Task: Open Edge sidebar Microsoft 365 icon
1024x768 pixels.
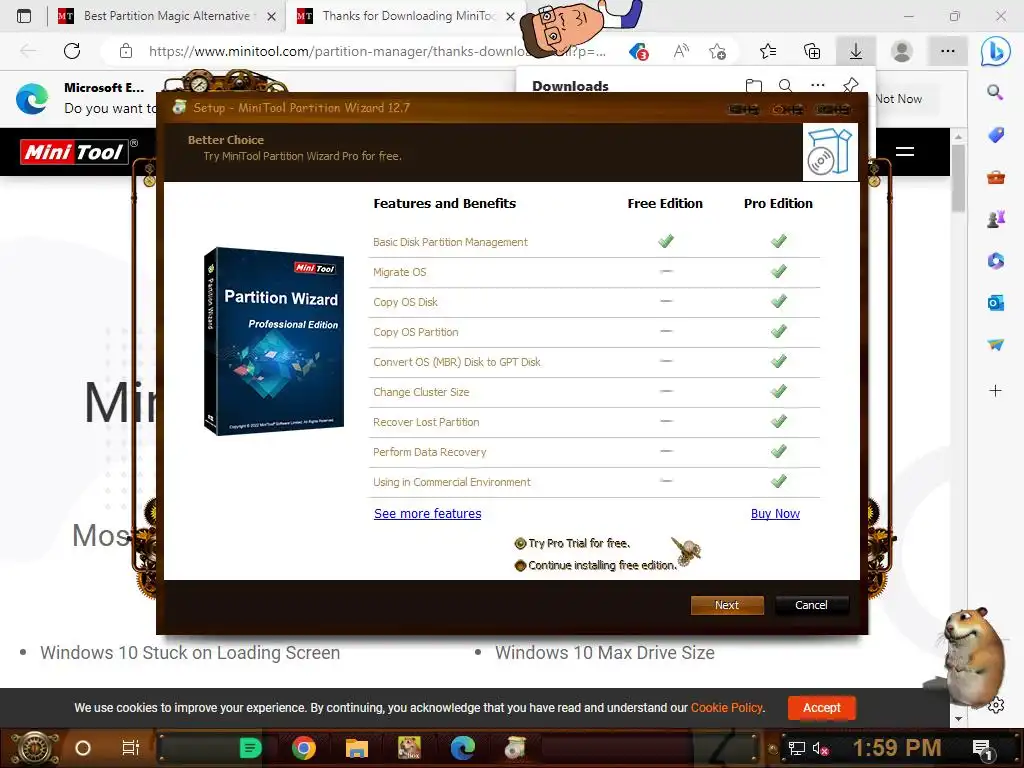Action: [x=995, y=261]
